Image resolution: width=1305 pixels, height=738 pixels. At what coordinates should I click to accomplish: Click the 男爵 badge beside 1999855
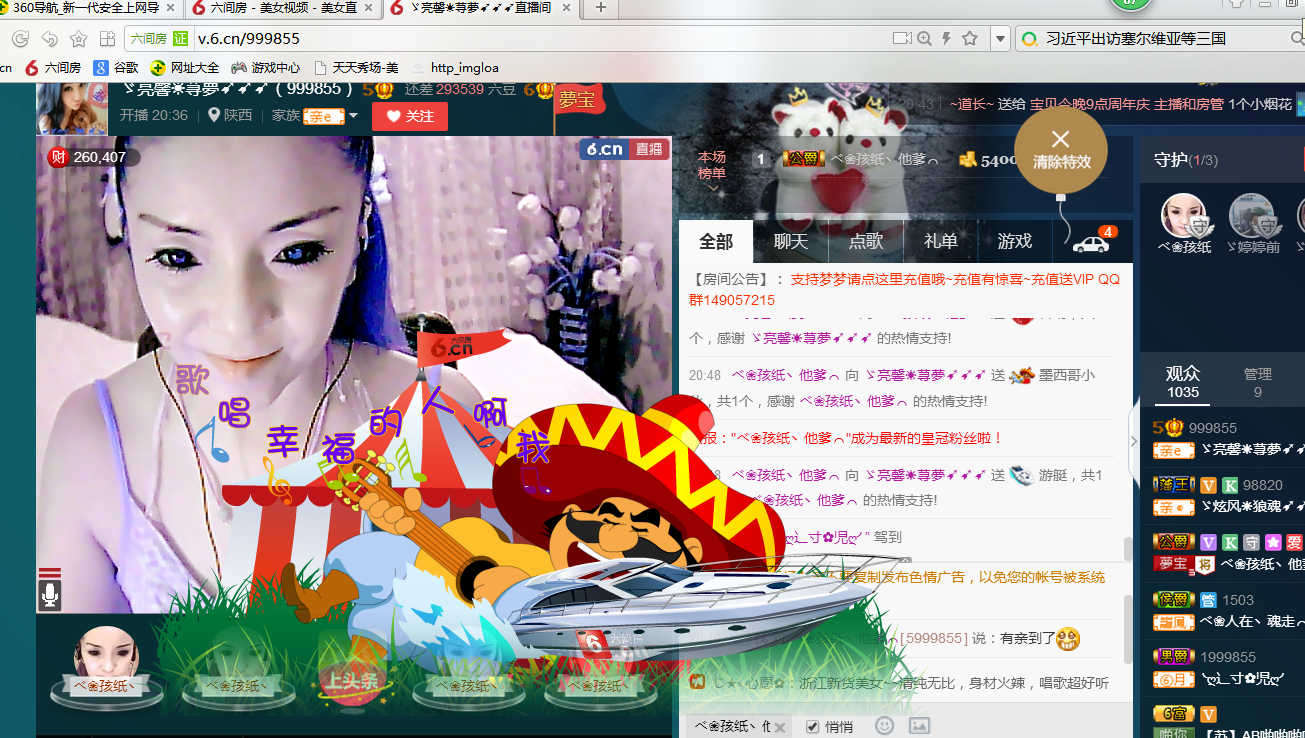(1173, 657)
